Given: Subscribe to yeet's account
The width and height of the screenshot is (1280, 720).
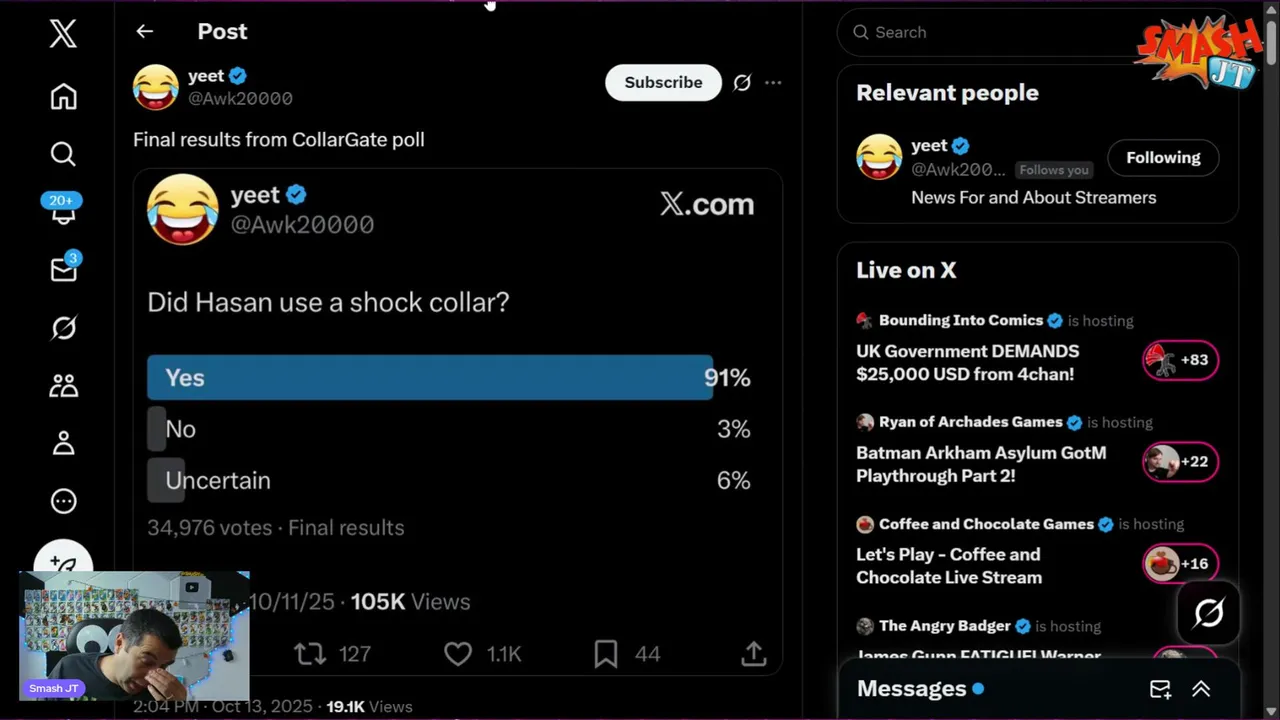Looking at the screenshot, I should (x=663, y=83).
